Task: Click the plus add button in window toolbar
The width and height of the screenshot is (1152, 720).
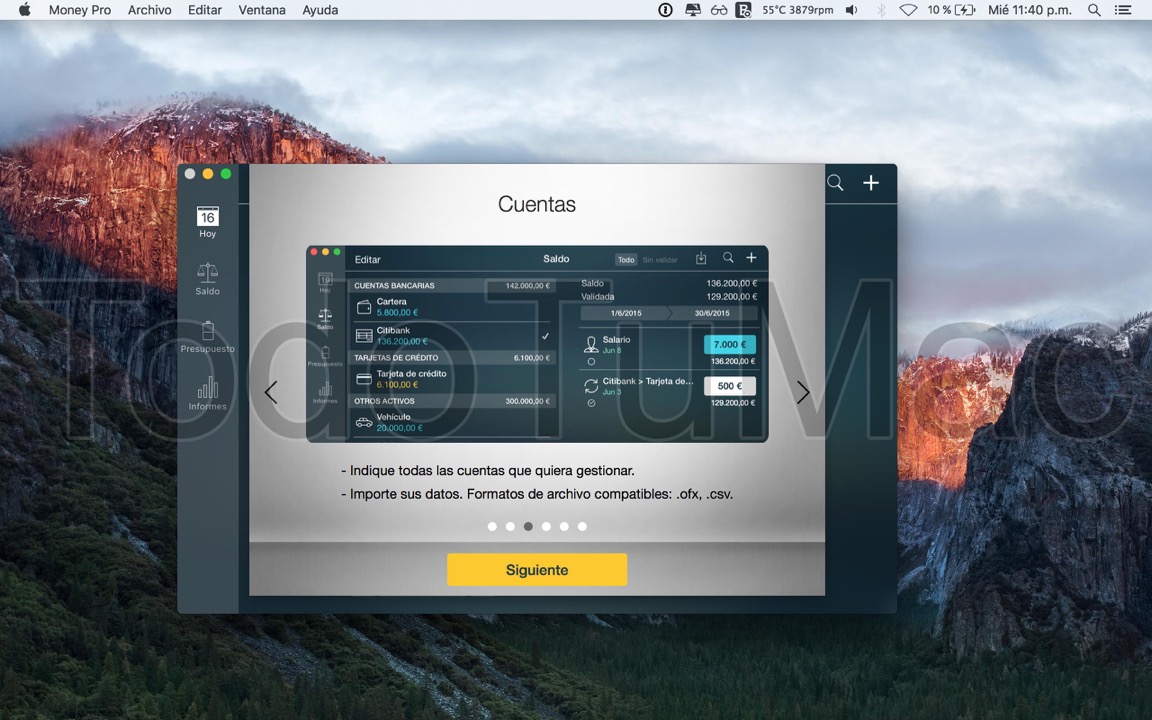Action: (x=871, y=182)
